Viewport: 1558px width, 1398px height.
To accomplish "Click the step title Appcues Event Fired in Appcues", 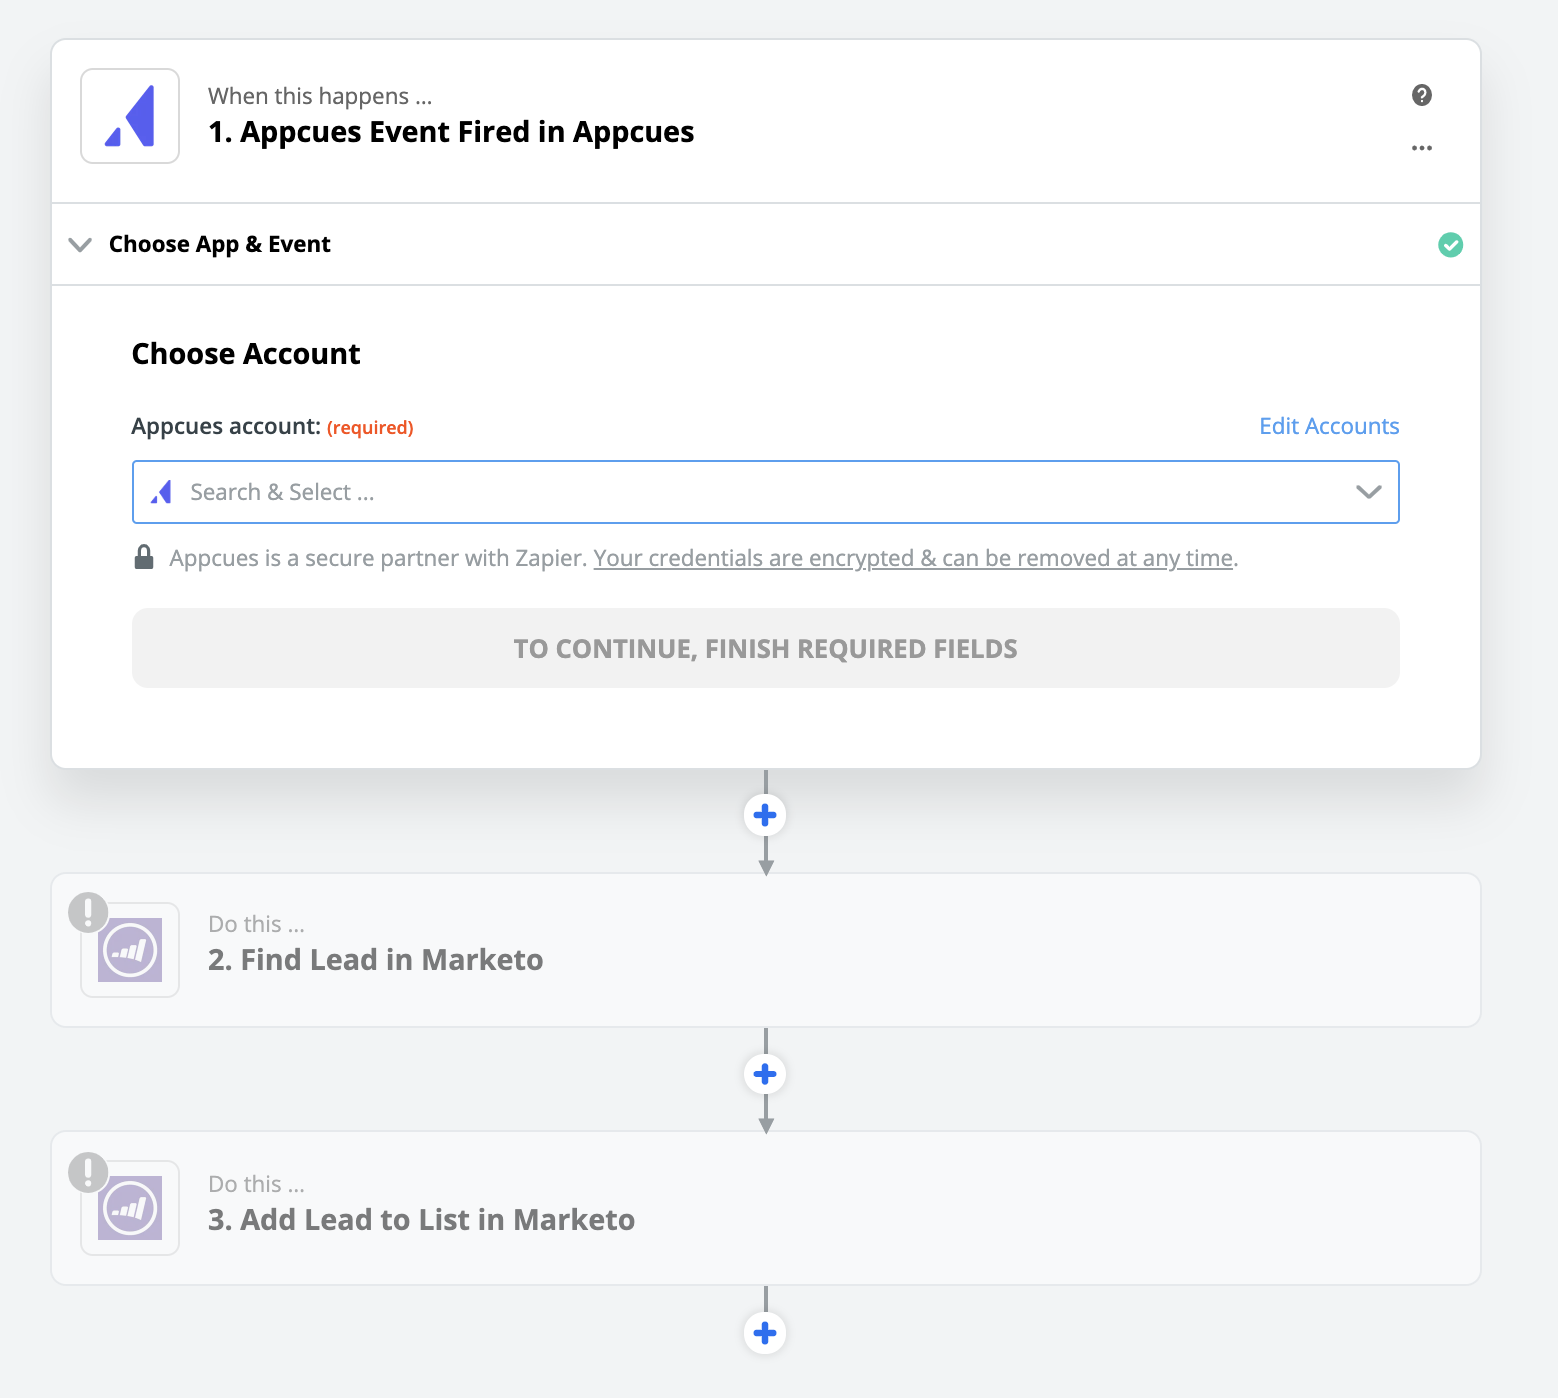I will point(451,132).
